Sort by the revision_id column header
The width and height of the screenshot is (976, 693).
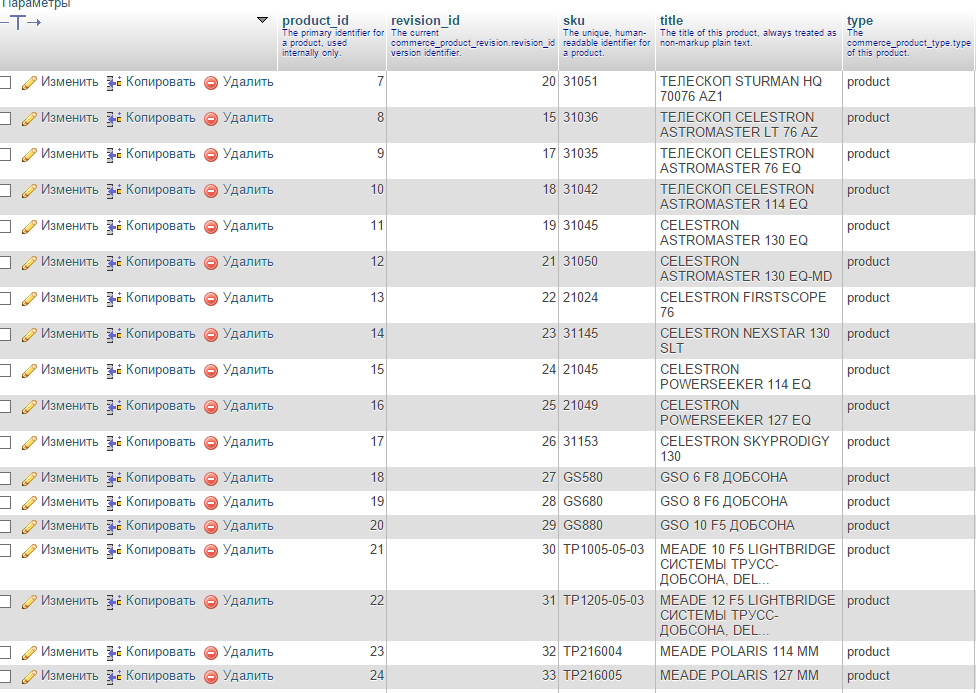tap(425, 21)
